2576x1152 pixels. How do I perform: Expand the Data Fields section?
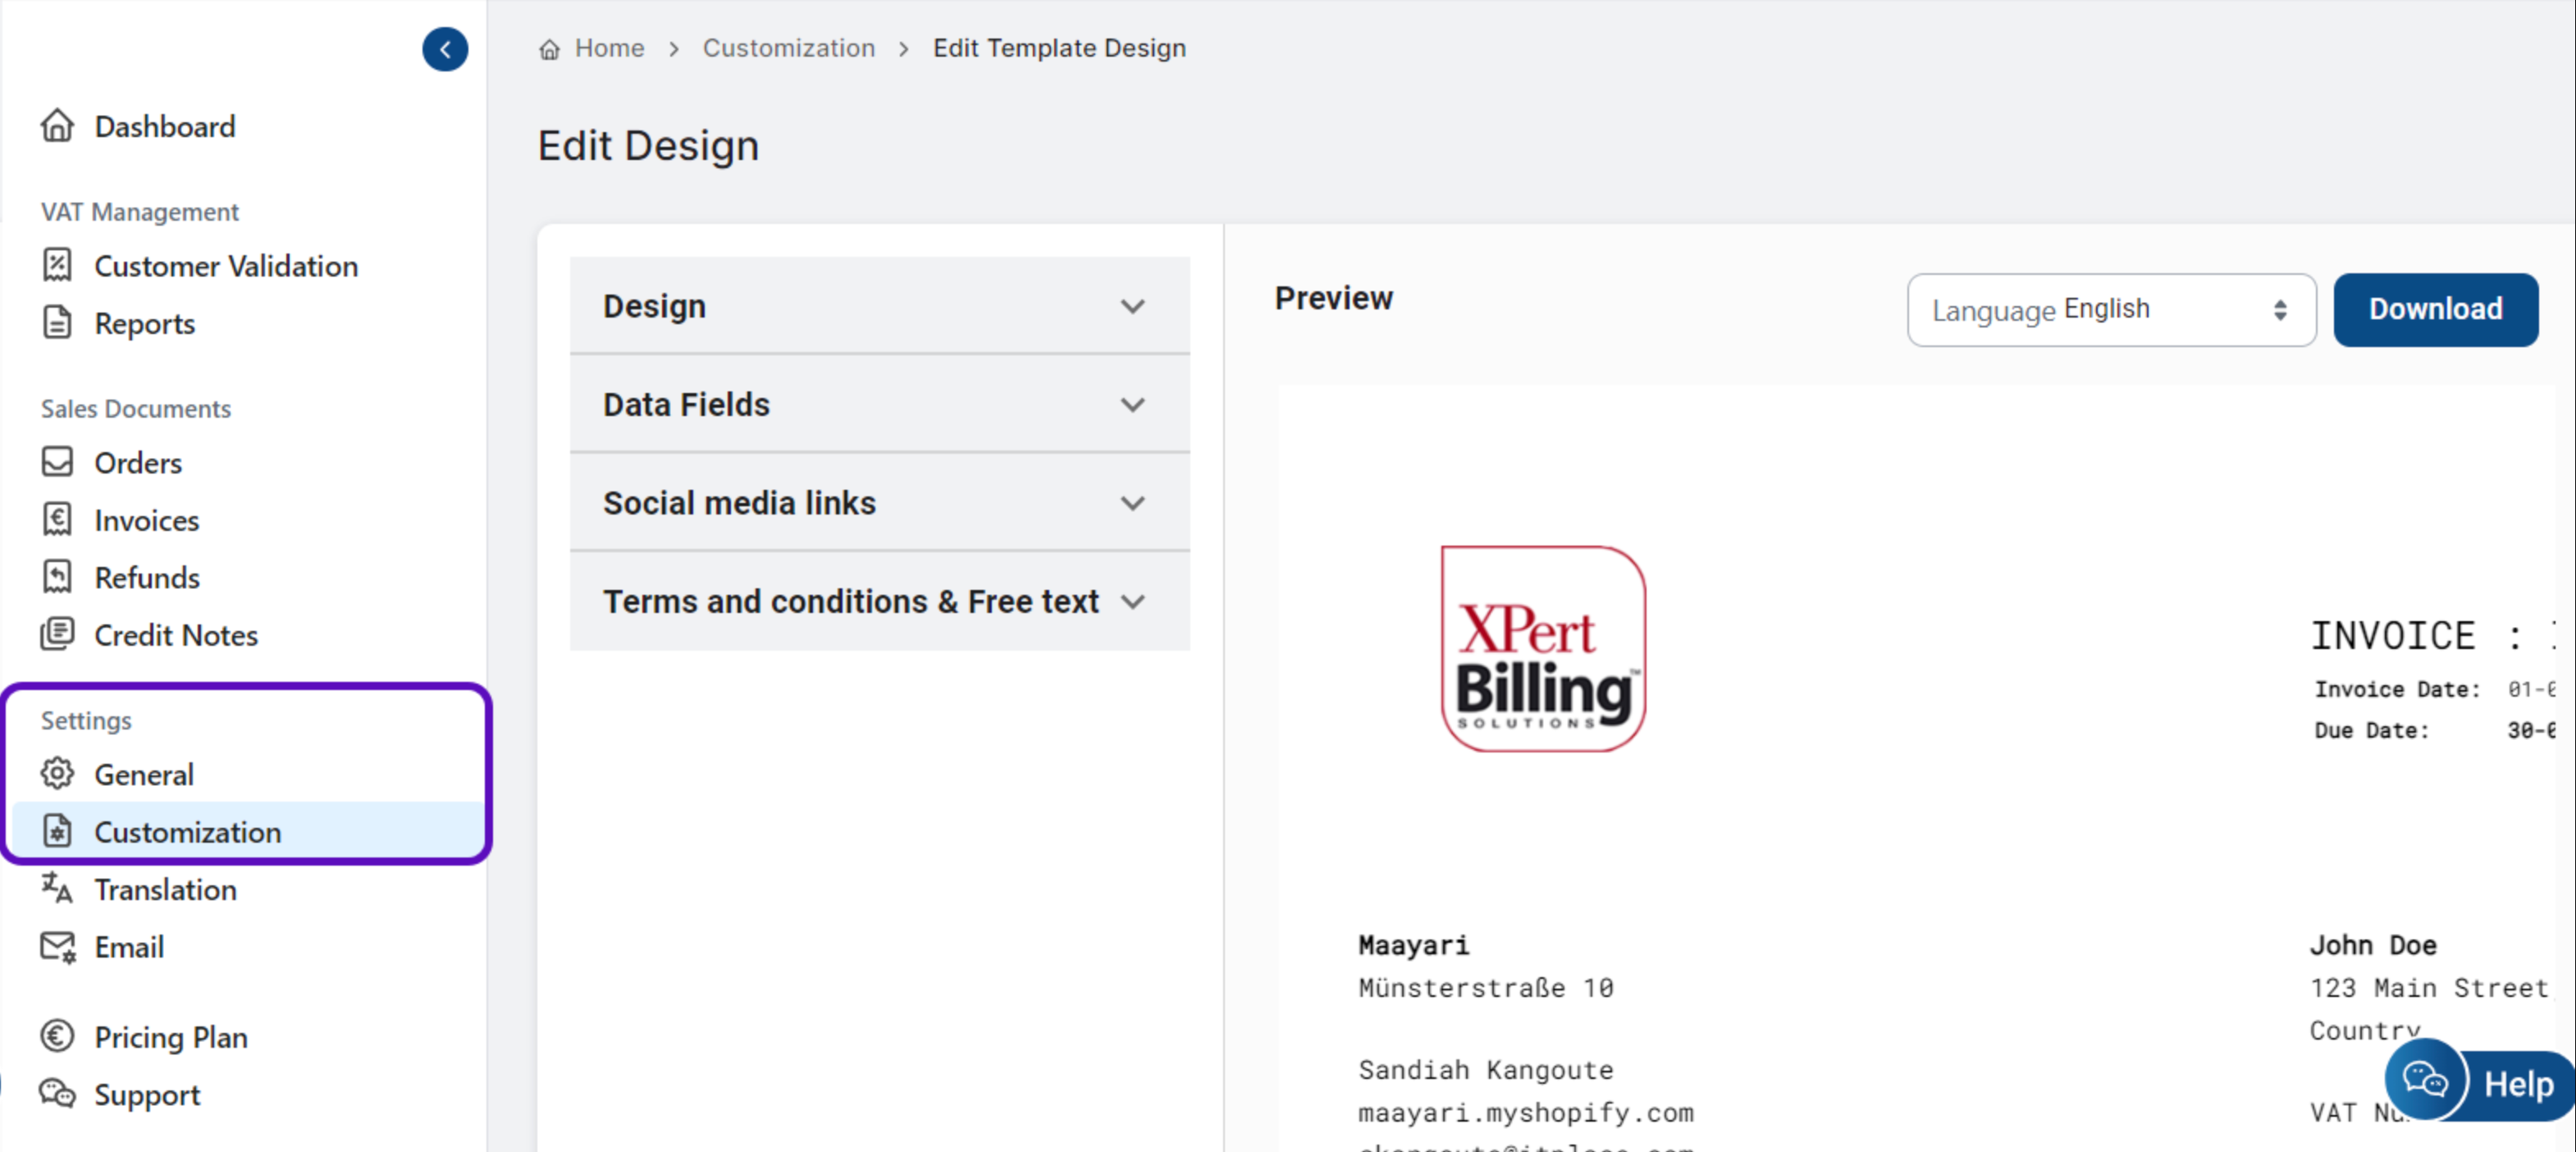click(879, 404)
